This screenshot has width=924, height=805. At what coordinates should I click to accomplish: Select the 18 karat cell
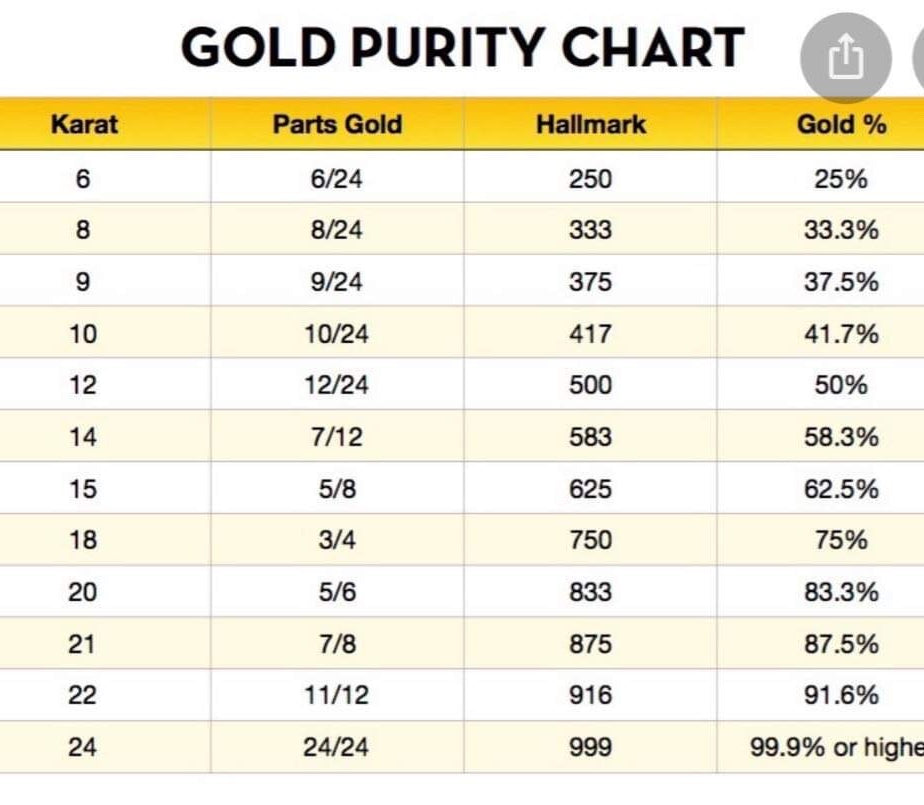[83, 540]
